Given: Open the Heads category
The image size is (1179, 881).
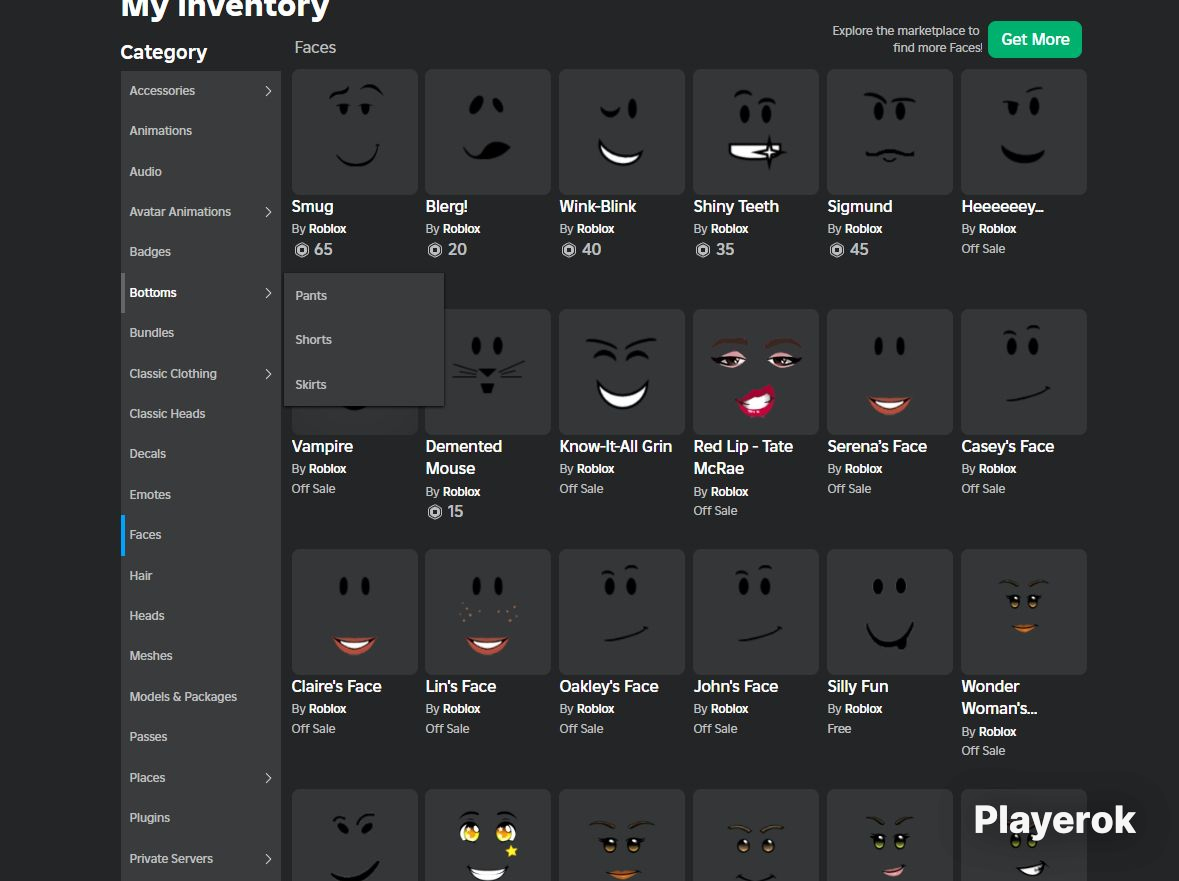Looking at the screenshot, I should coord(201,616).
